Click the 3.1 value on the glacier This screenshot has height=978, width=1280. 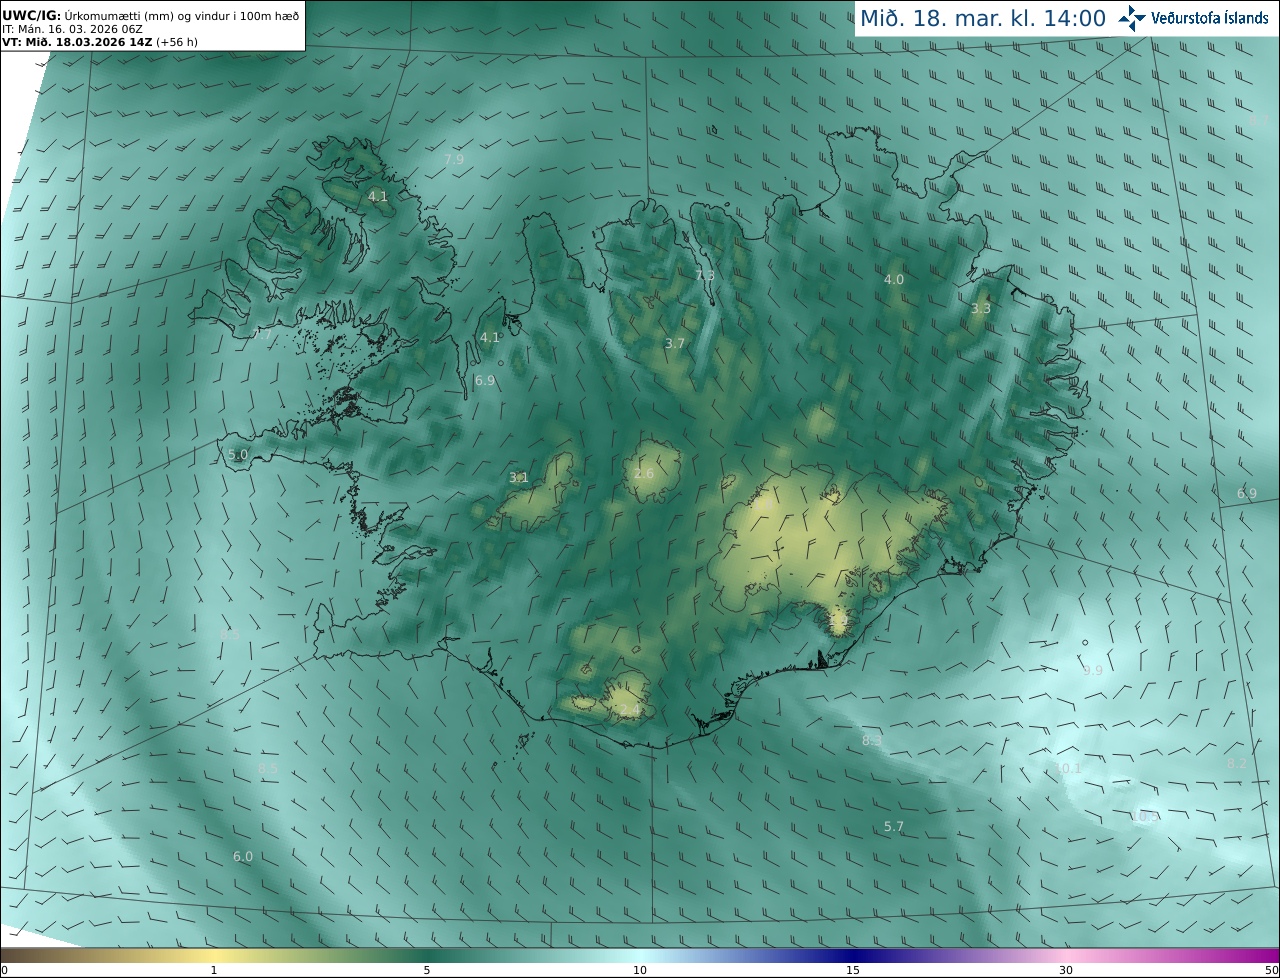click(519, 477)
